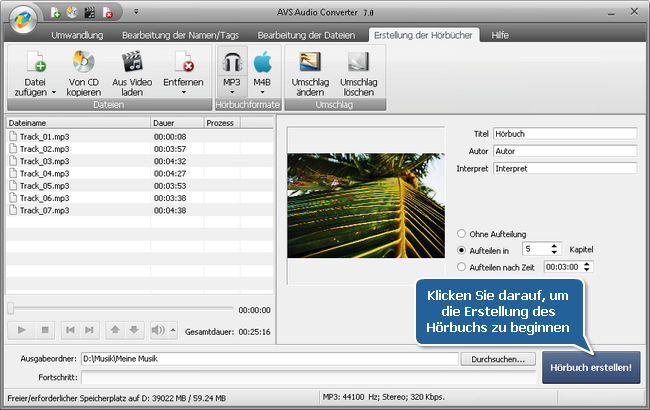Click the Hörbuch erstellen! button
The height and width of the screenshot is (410, 650).
pyautogui.click(x=590, y=367)
